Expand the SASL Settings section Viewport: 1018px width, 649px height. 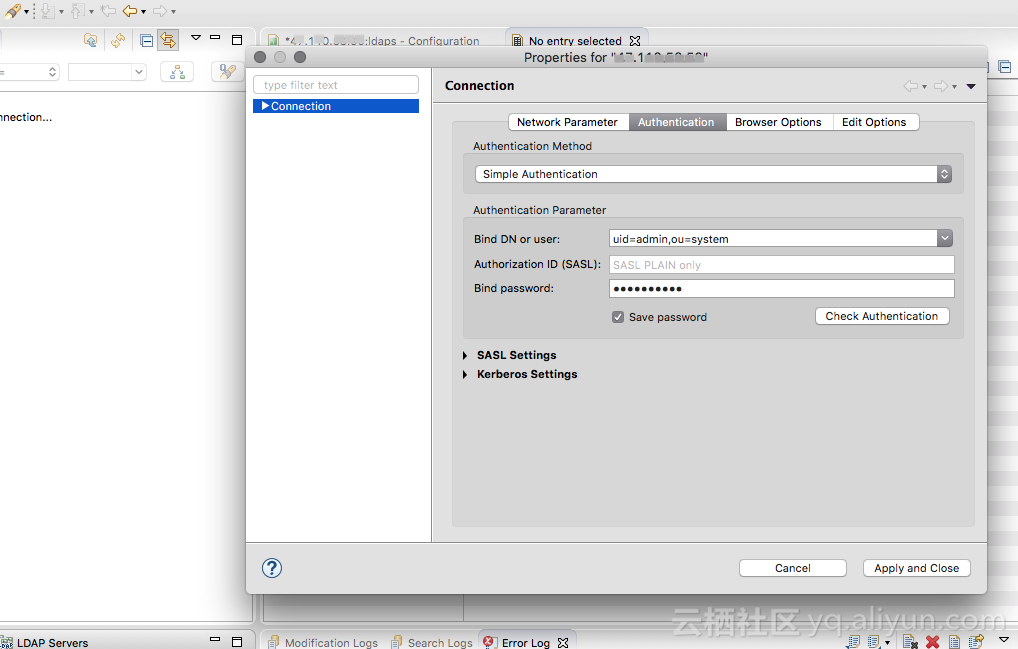pos(465,355)
